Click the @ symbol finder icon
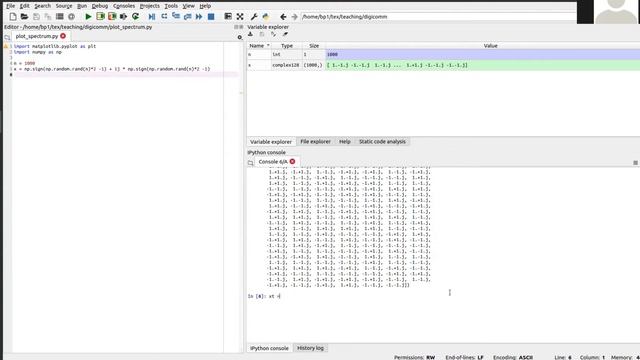 click(71, 17)
